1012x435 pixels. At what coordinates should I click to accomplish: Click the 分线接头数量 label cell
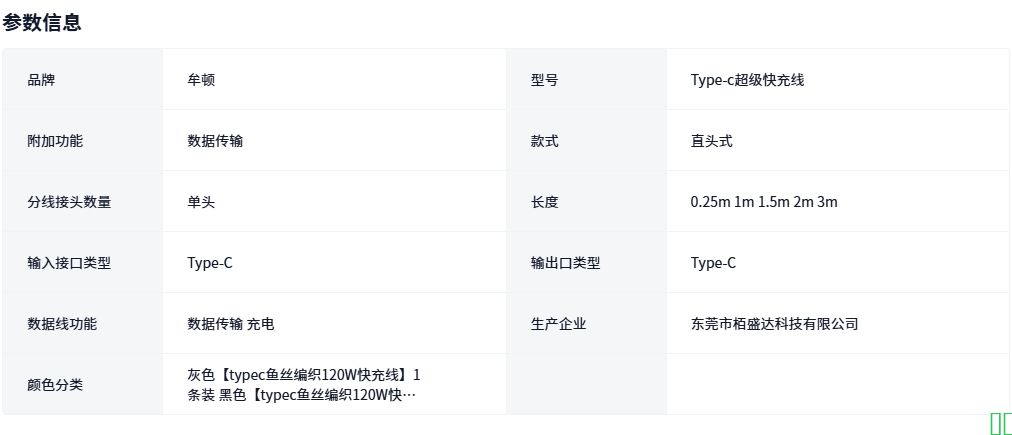tap(69, 202)
